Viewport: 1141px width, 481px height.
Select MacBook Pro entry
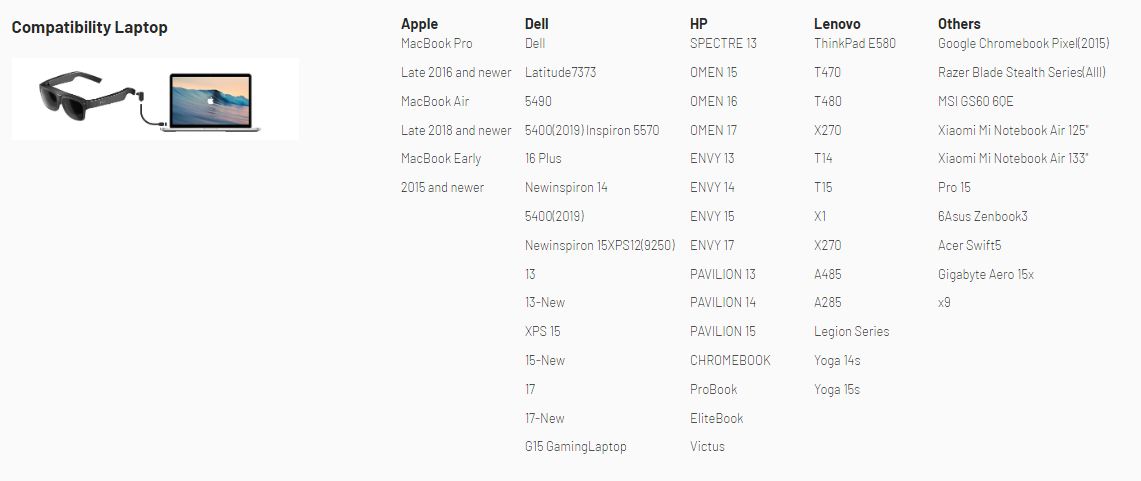point(437,44)
